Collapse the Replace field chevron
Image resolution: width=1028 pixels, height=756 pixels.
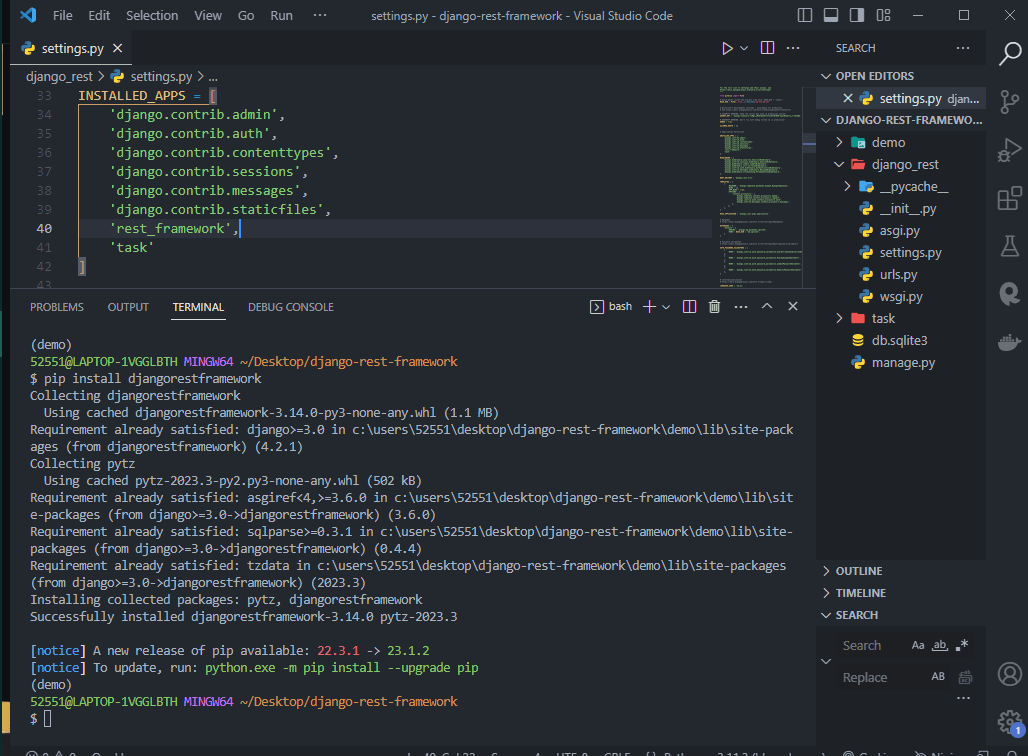tap(826, 661)
